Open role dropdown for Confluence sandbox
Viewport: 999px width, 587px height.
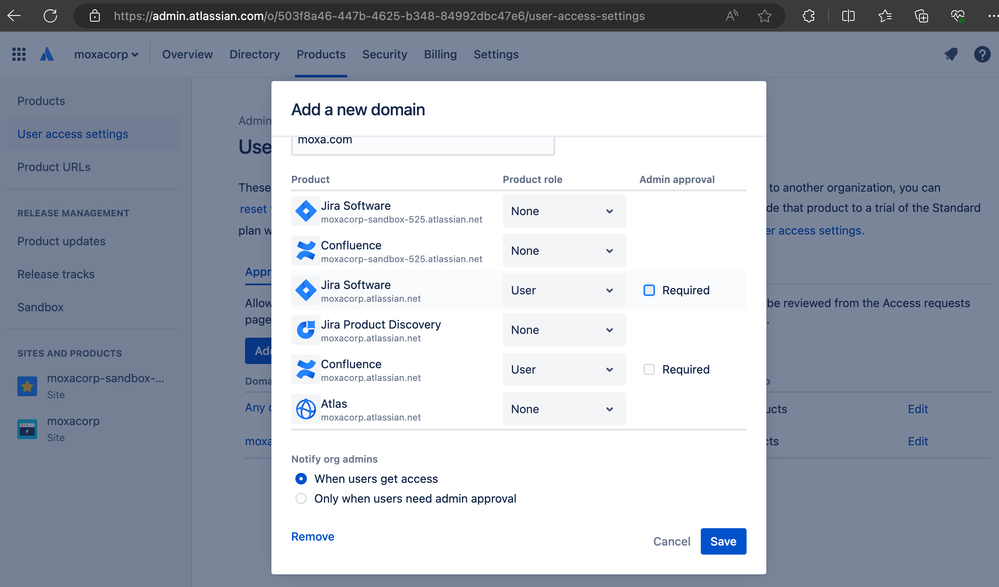[x=564, y=250]
